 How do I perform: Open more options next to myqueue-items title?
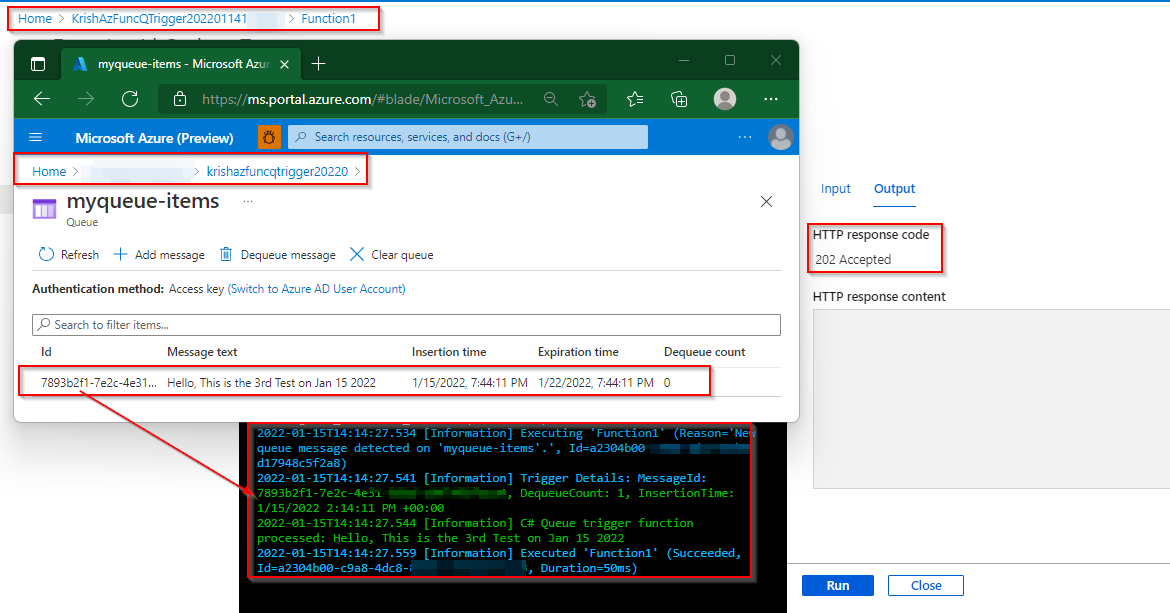(248, 201)
